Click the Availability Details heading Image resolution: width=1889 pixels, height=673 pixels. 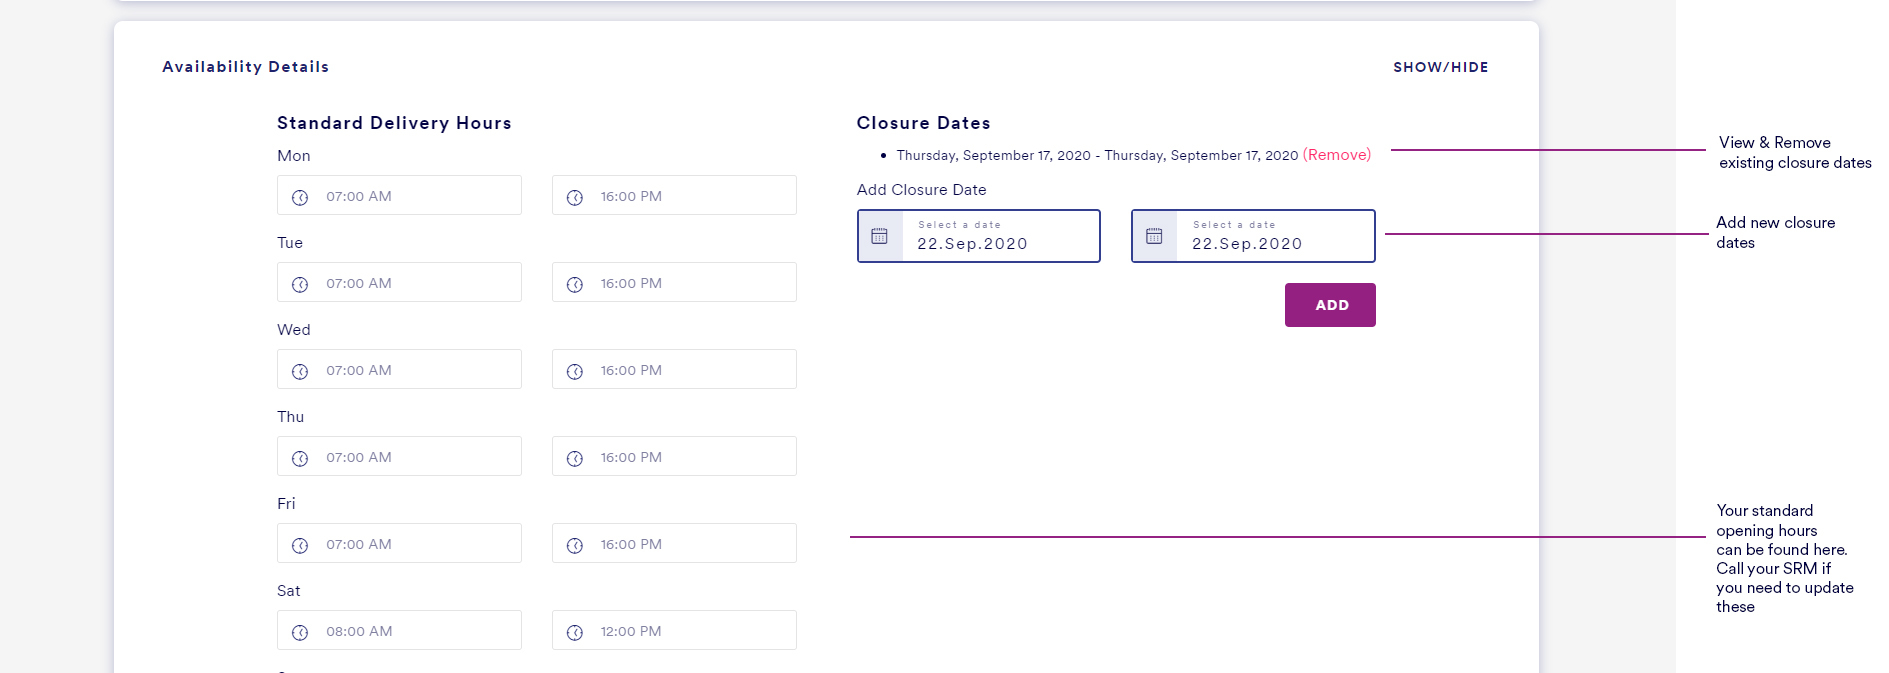245,67
